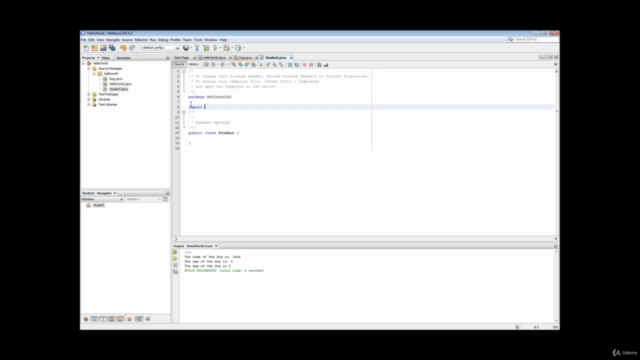Switch to the Files panel tab

(106, 58)
